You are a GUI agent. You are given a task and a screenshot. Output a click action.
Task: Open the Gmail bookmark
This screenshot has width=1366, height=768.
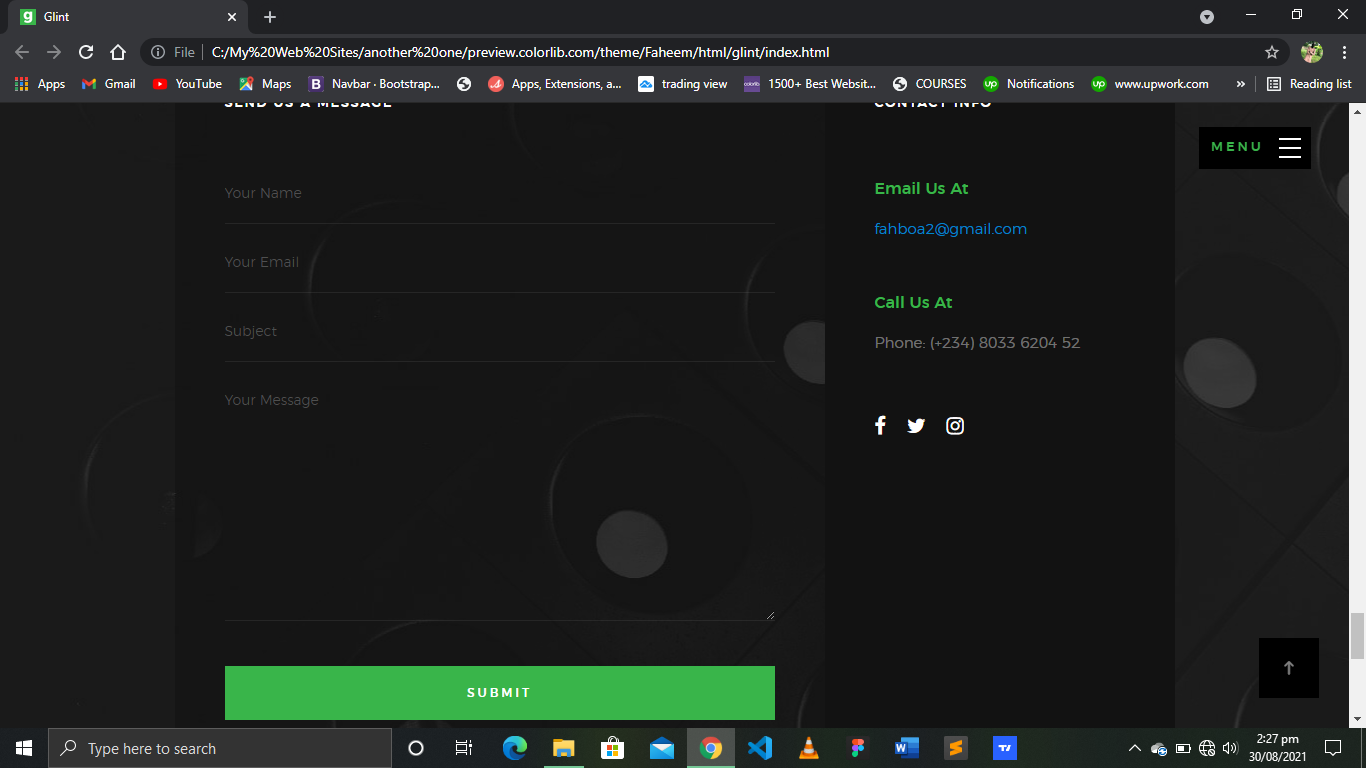coord(108,84)
